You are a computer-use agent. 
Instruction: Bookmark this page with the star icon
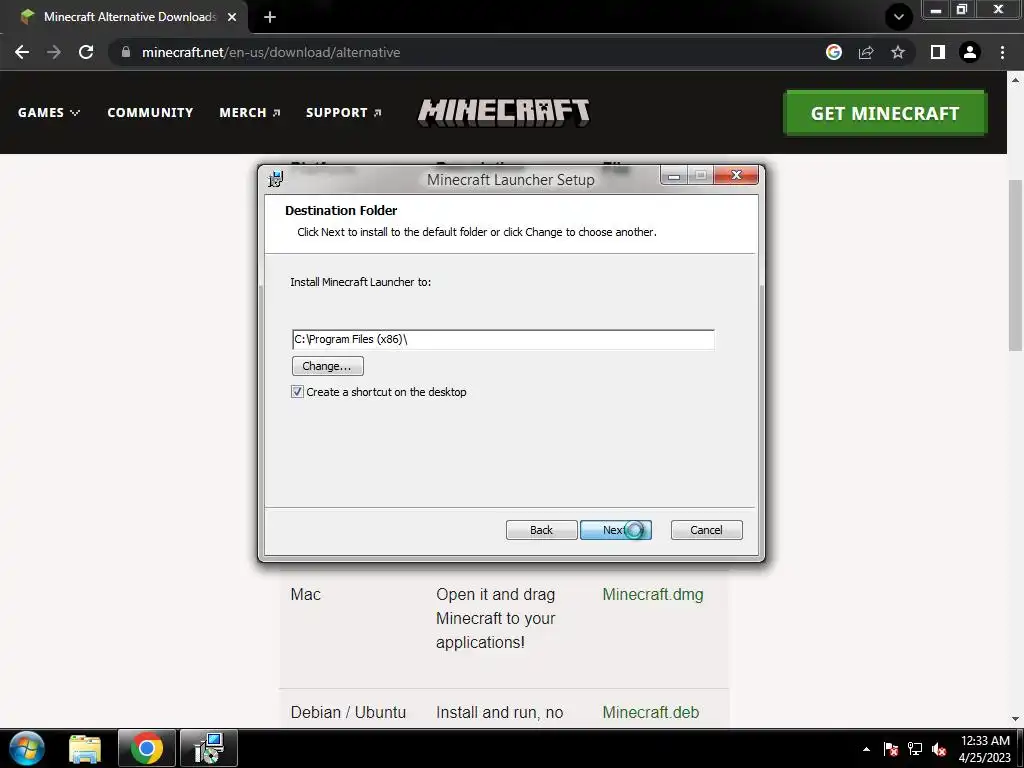[898, 52]
